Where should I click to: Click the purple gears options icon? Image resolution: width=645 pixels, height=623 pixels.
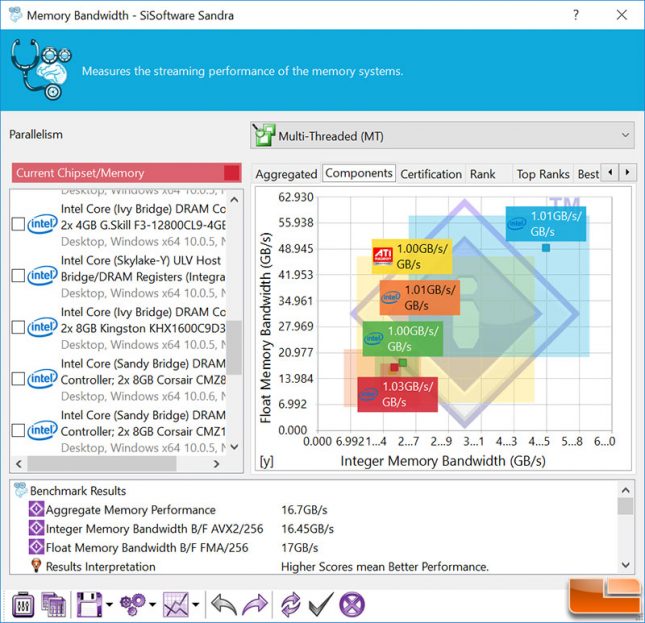pos(132,604)
